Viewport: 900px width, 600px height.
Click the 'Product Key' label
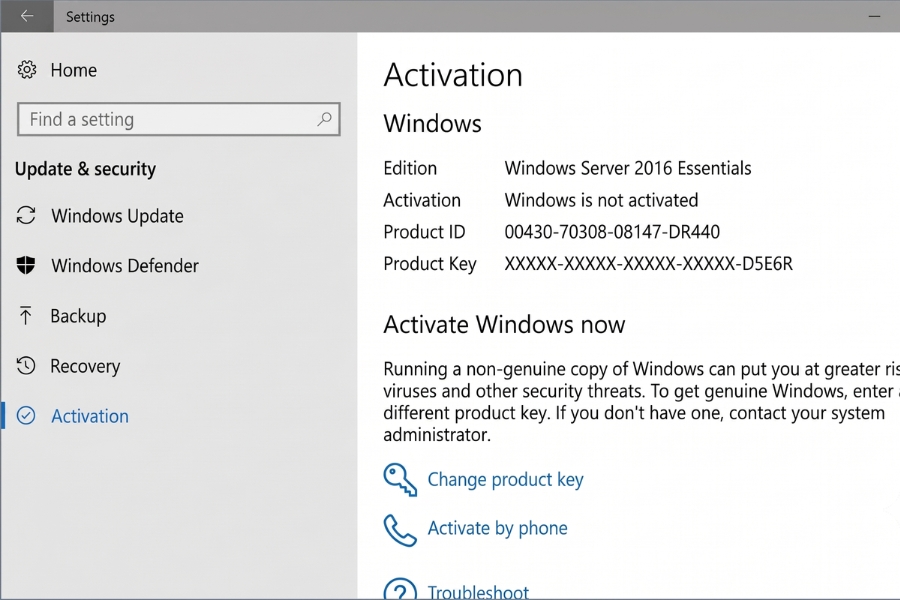tap(430, 264)
